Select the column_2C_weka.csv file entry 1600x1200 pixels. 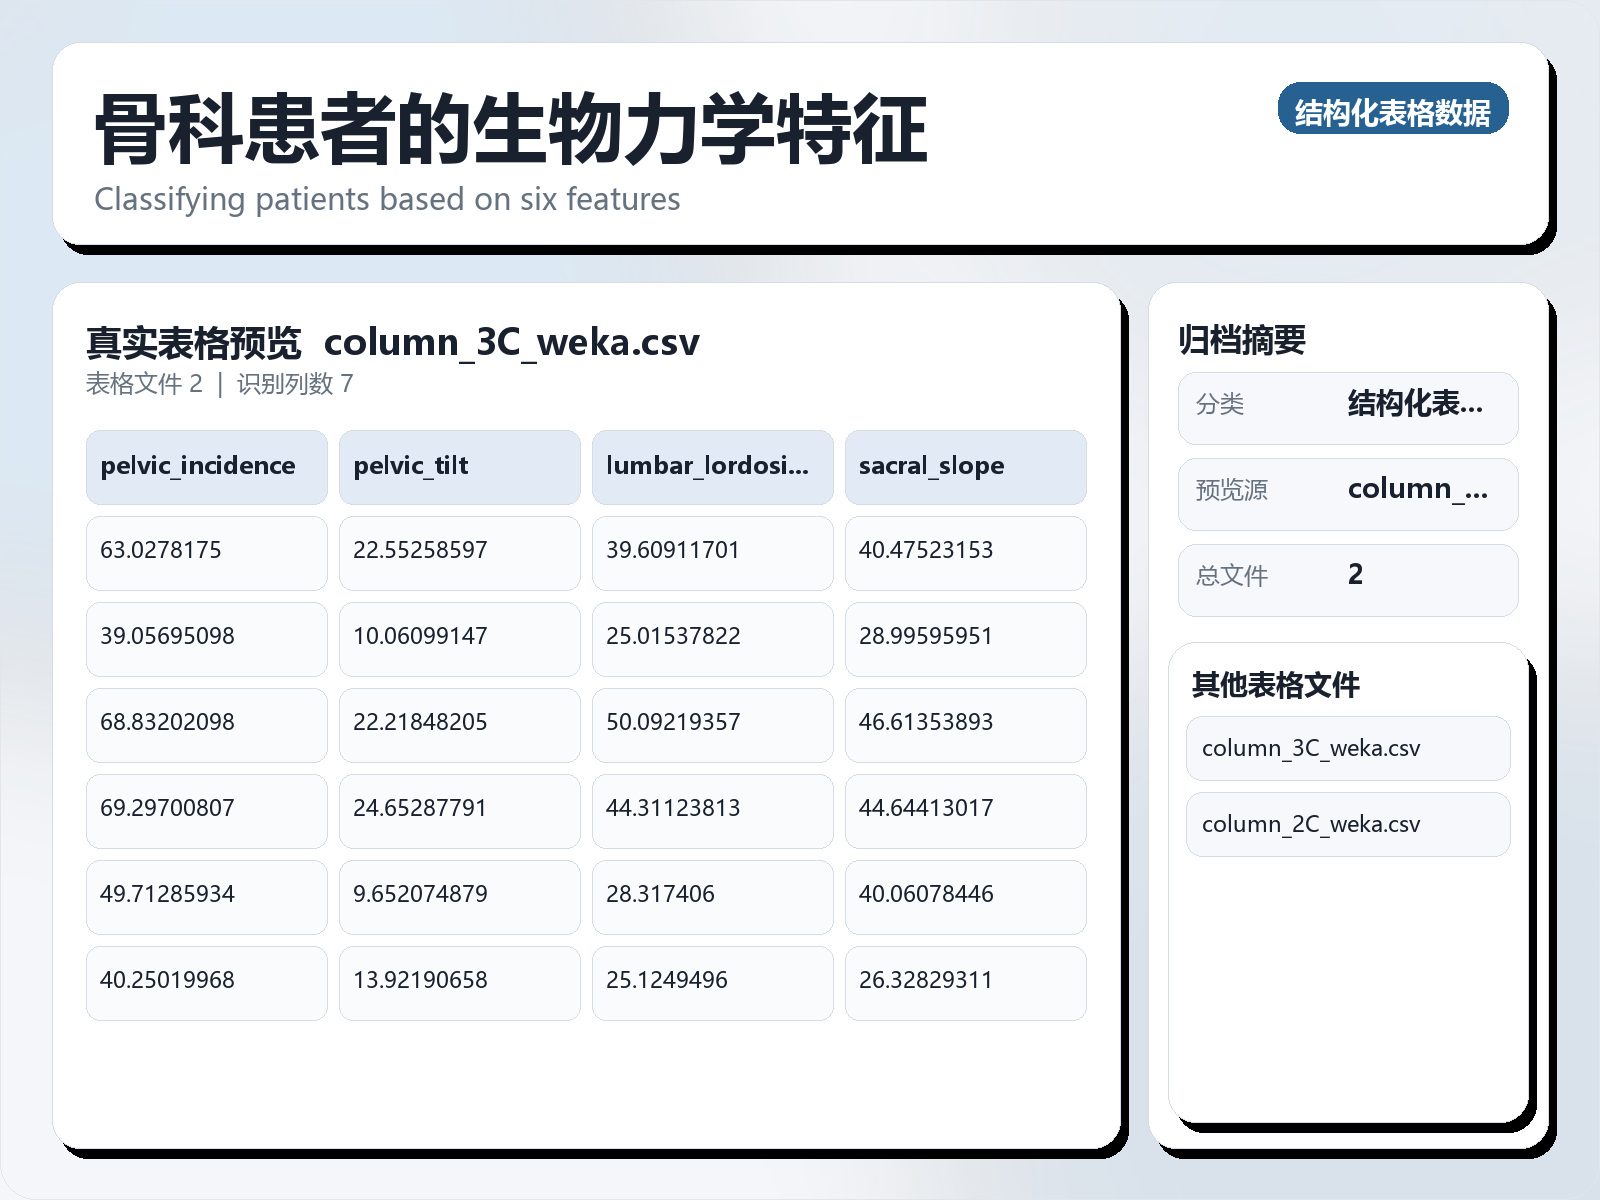click(x=1347, y=824)
